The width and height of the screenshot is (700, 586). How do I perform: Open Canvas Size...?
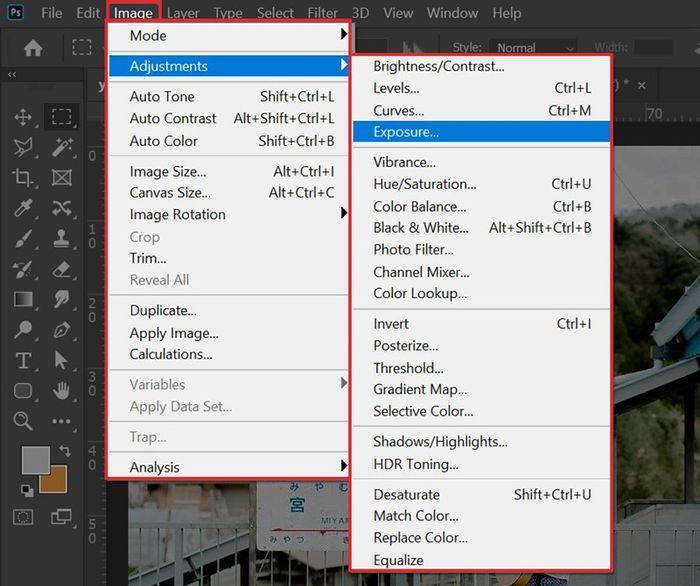229,192
